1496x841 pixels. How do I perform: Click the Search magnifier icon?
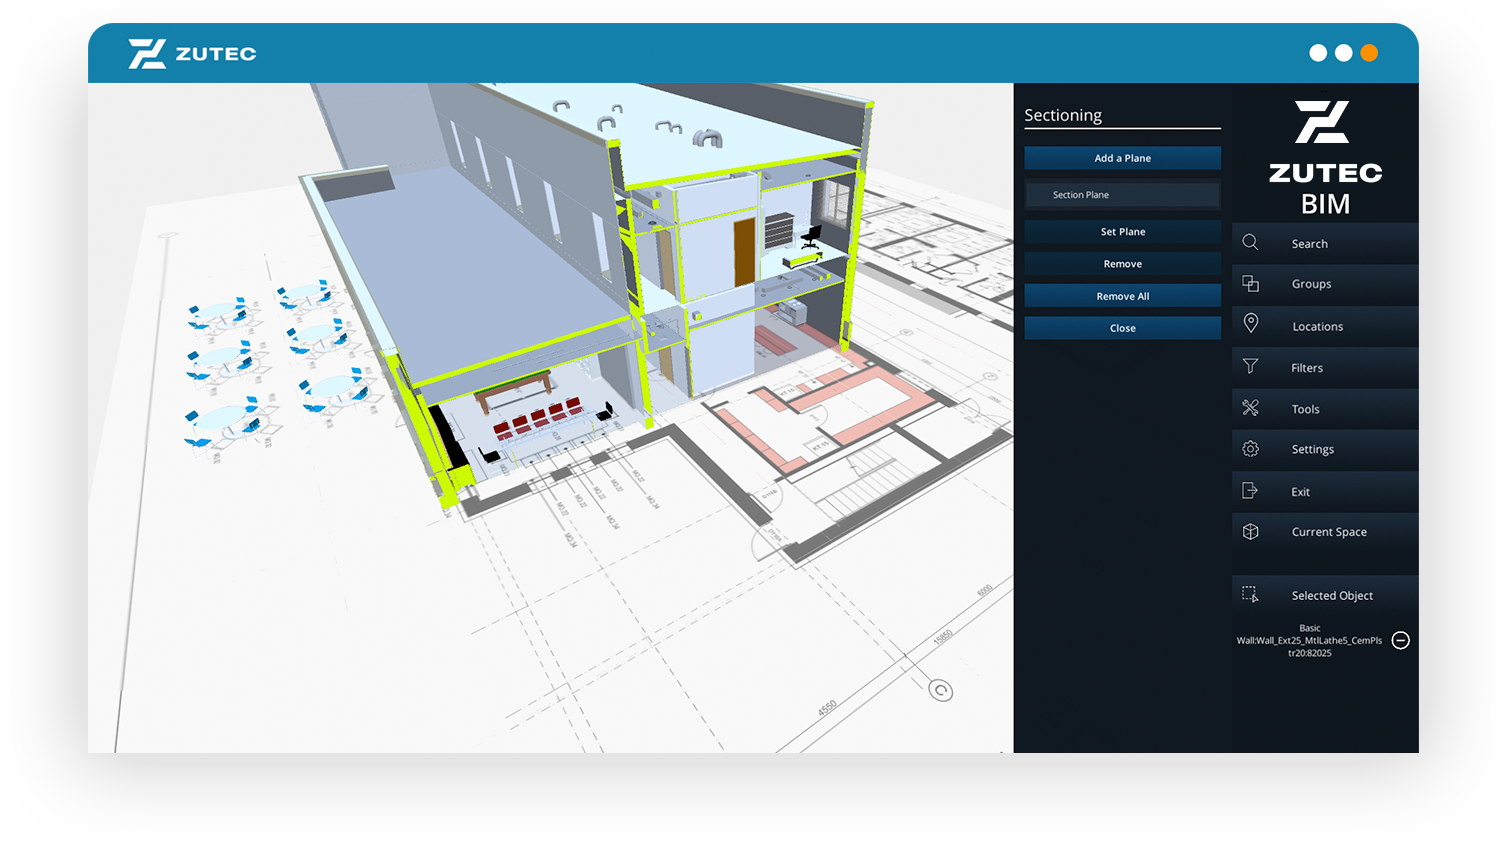point(1250,242)
